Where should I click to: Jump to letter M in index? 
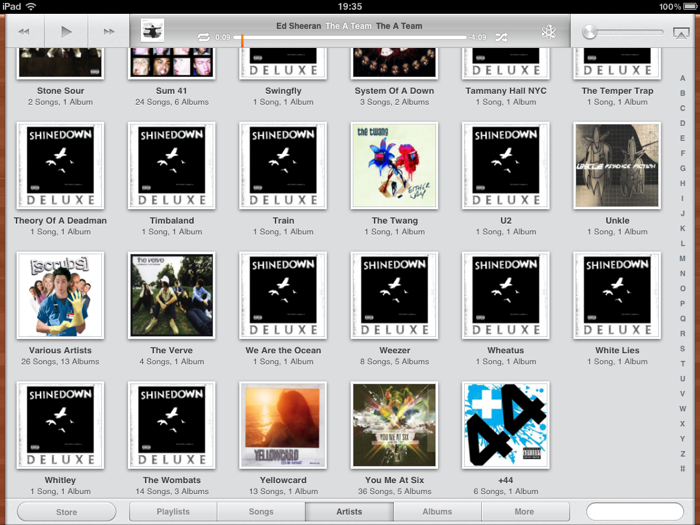pyautogui.click(x=682, y=258)
